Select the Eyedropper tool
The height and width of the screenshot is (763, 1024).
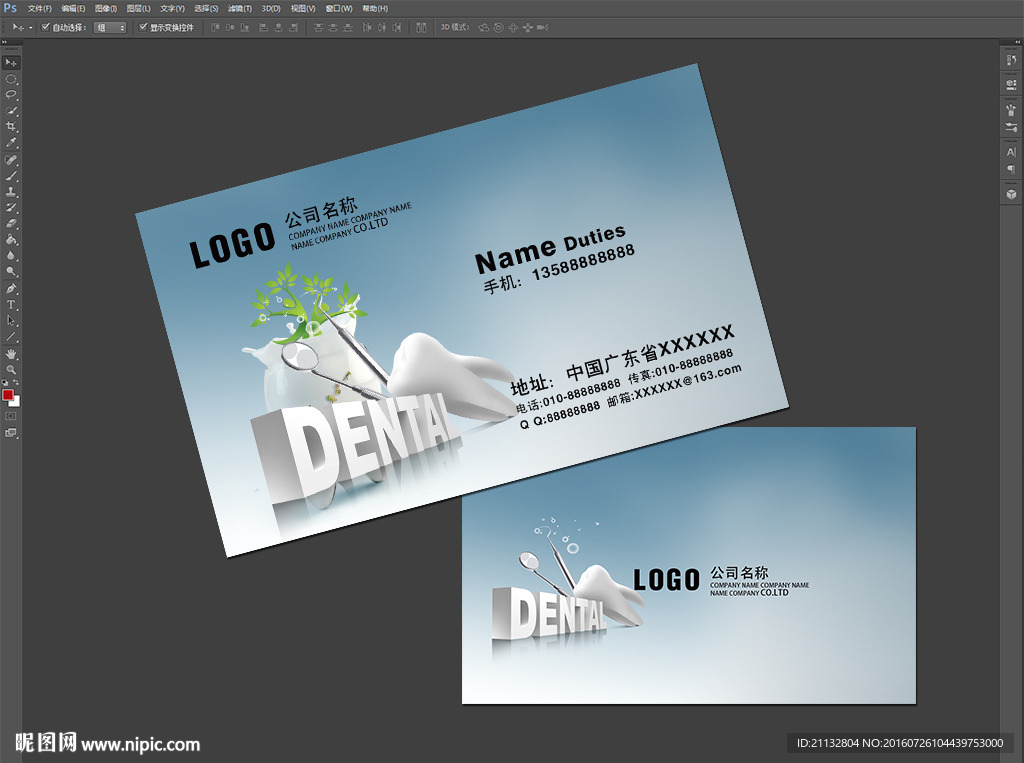[x=11, y=143]
